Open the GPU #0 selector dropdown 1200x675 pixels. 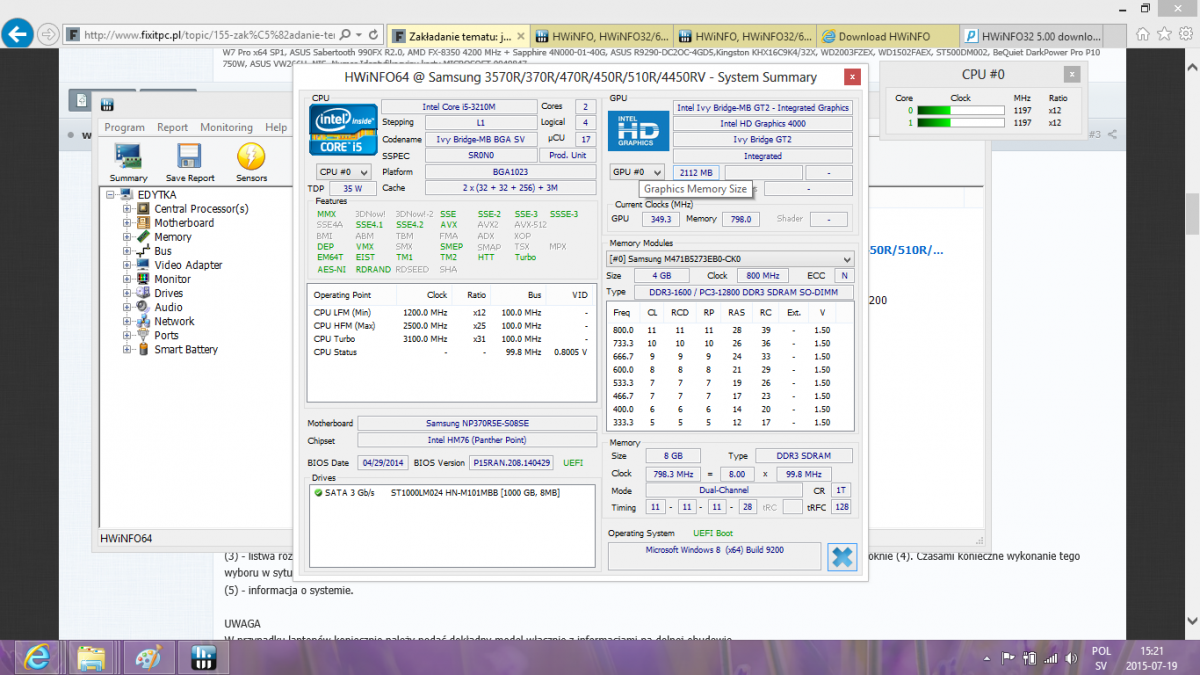[x=637, y=172]
